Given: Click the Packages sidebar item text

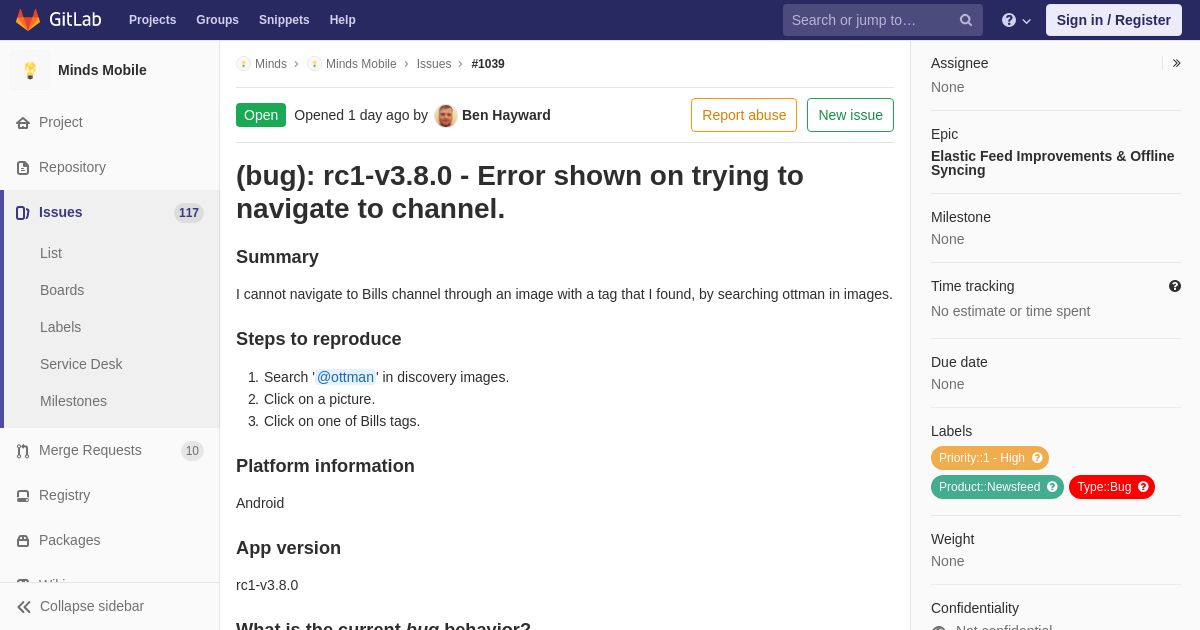Looking at the screenshot, I should pyautogui.click(x=69, y=540).
